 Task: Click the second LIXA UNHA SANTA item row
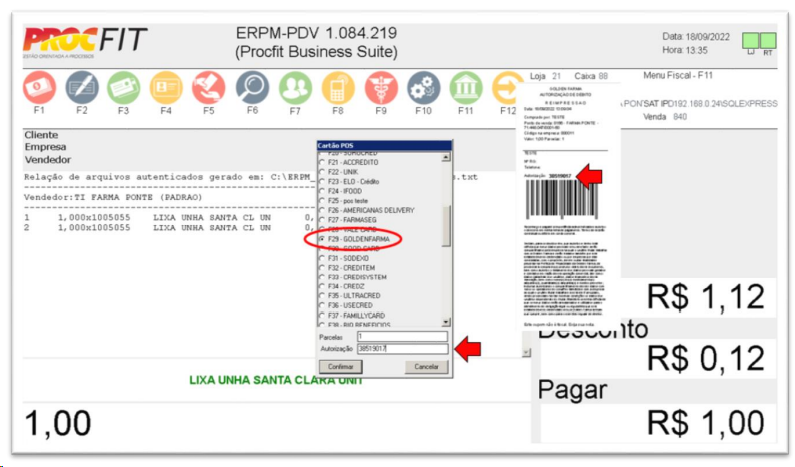pos(169,228)
